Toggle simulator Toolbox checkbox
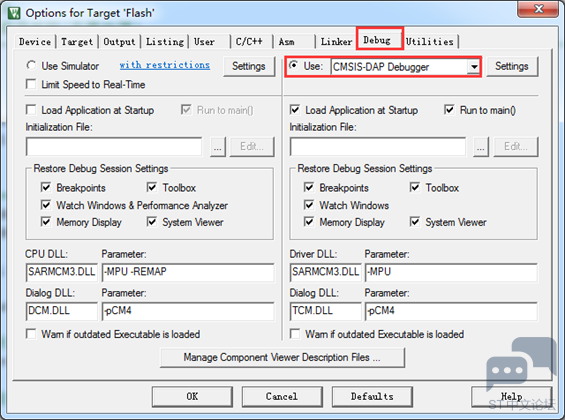The height and width of the screenshot is (420, 565). click(x=152, y=187)
